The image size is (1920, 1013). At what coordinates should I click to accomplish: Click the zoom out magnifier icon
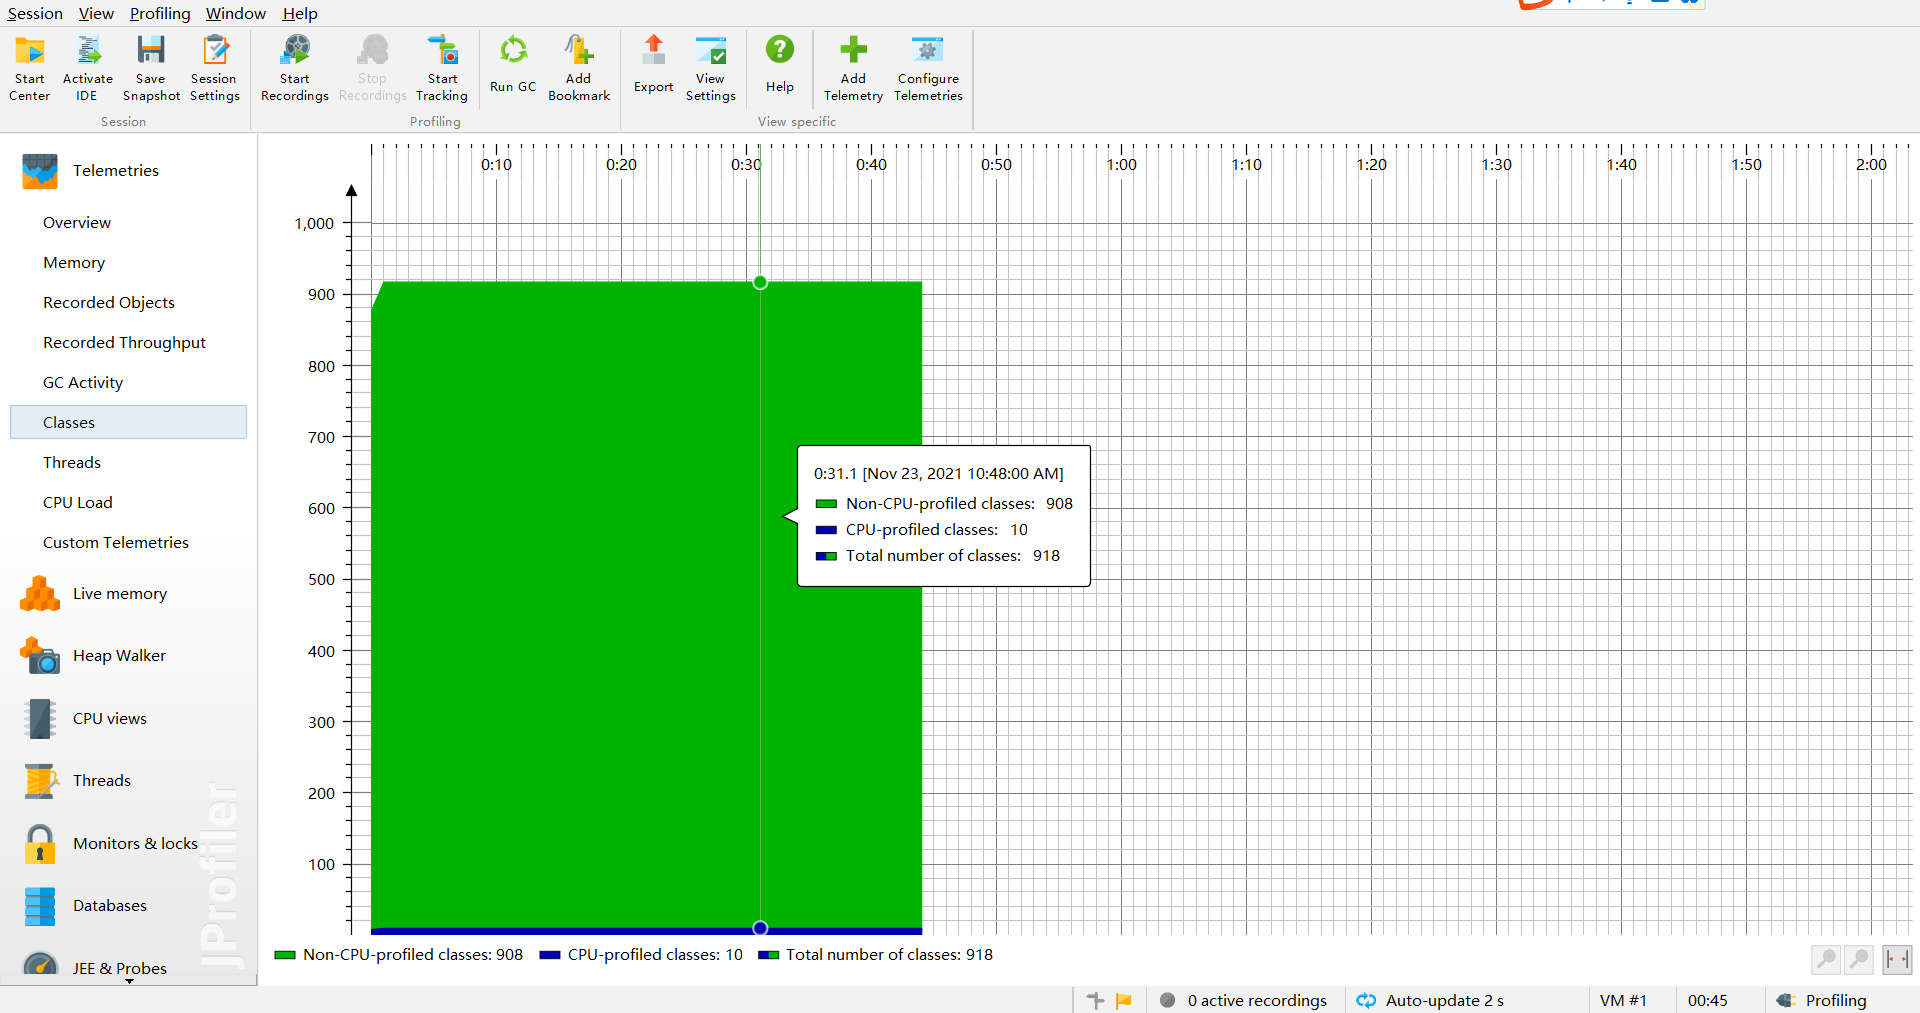[1859, 959]
